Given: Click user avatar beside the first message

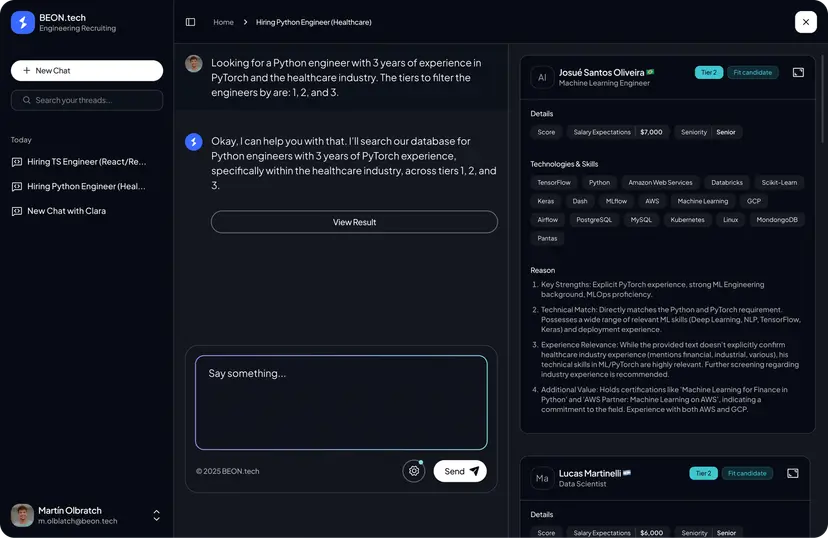Looking at the screenshot, I should [194, 63].
